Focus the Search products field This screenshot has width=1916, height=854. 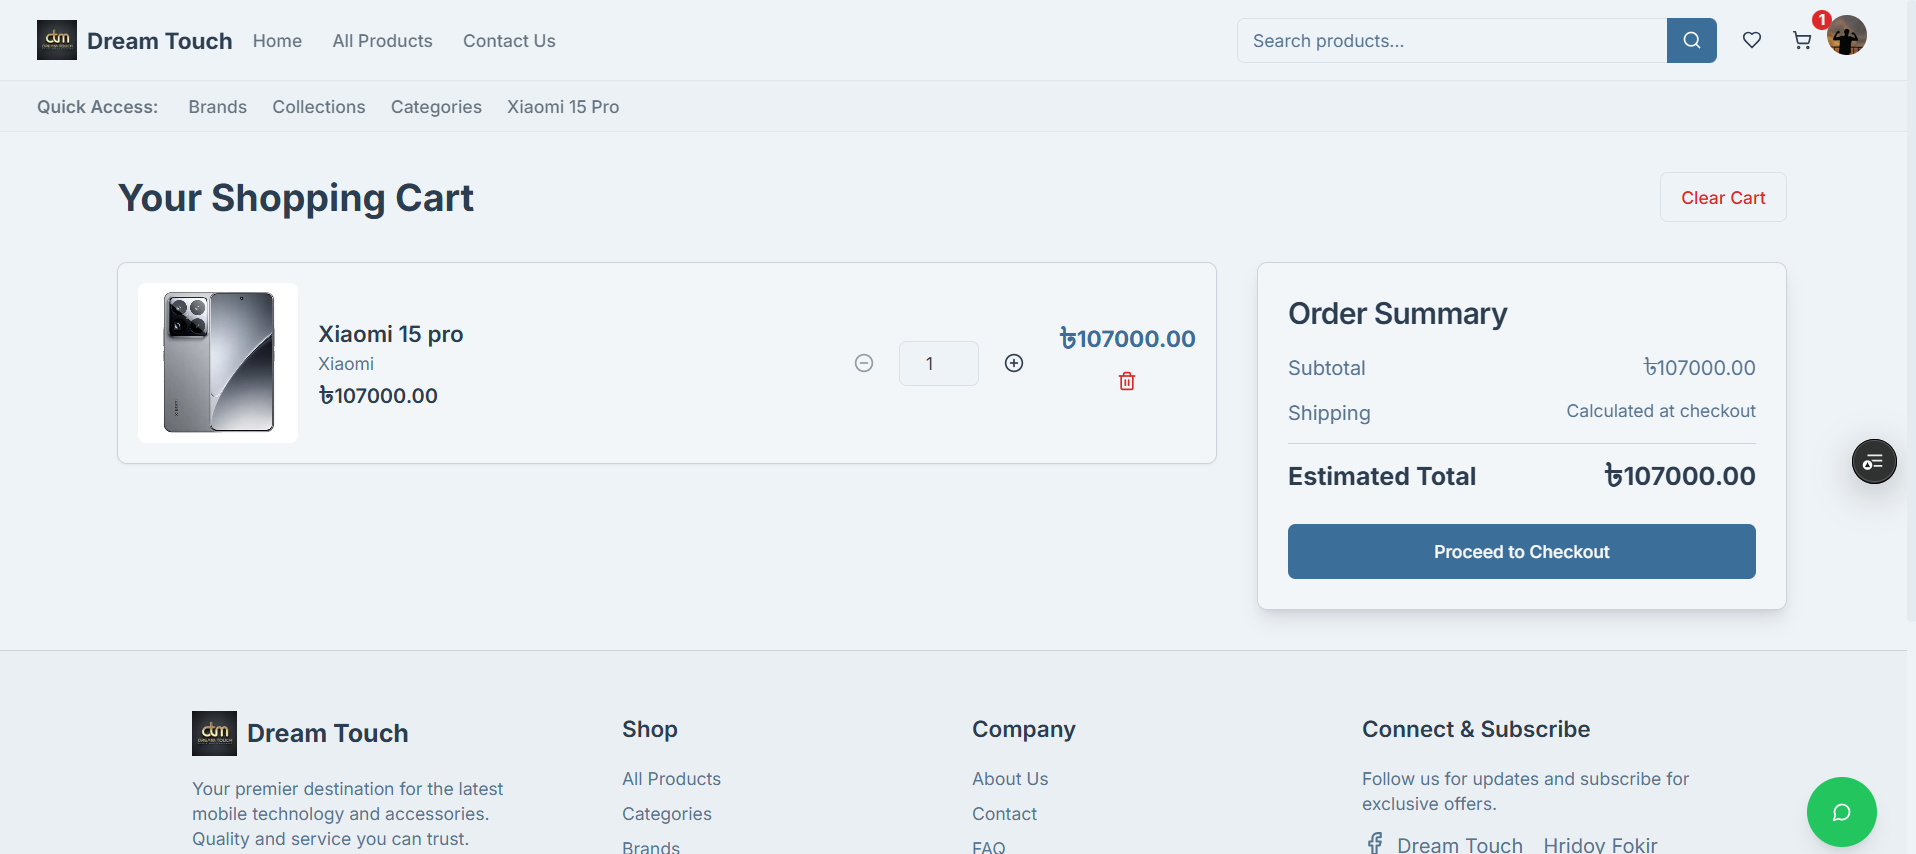[x=1452, y=40]
